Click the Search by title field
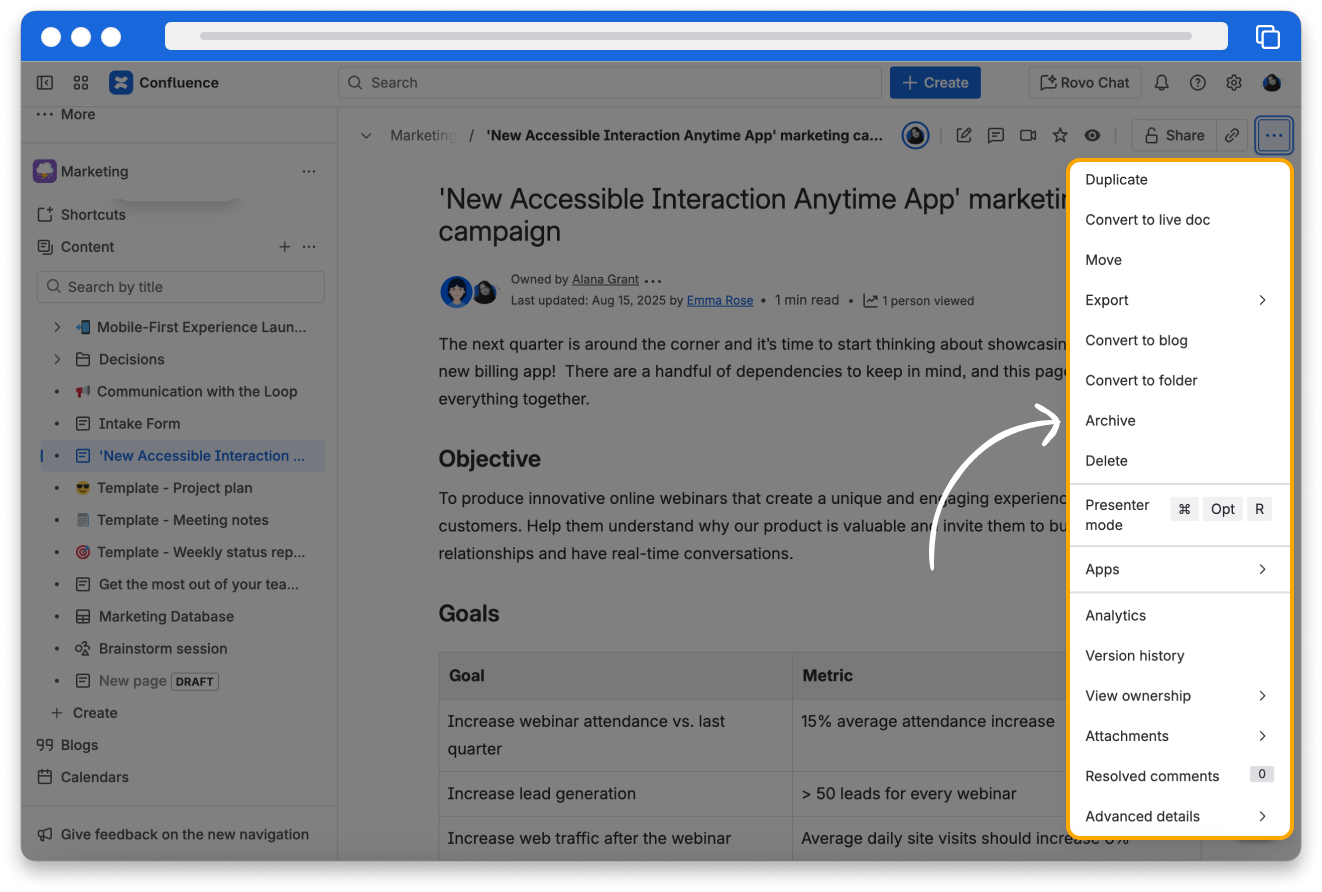The width and height of the screenshot is (1322, 892). (181, 287)
